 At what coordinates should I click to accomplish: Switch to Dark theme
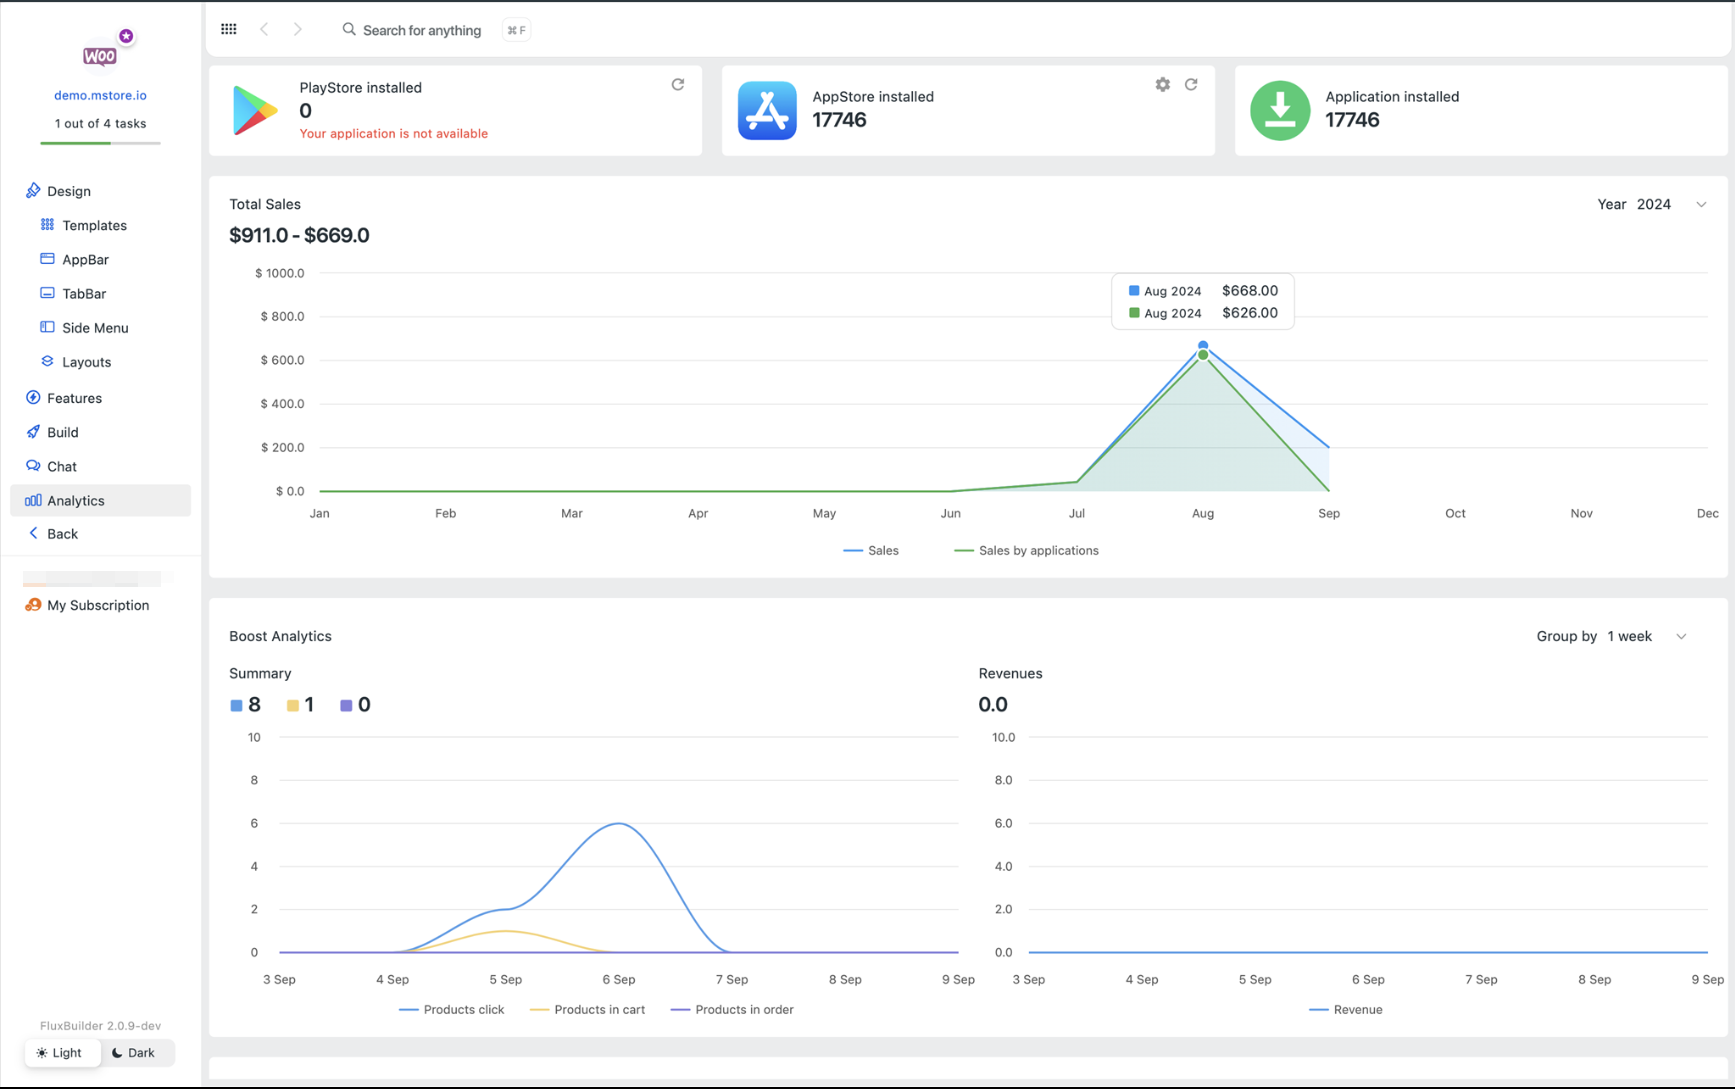134,1052
